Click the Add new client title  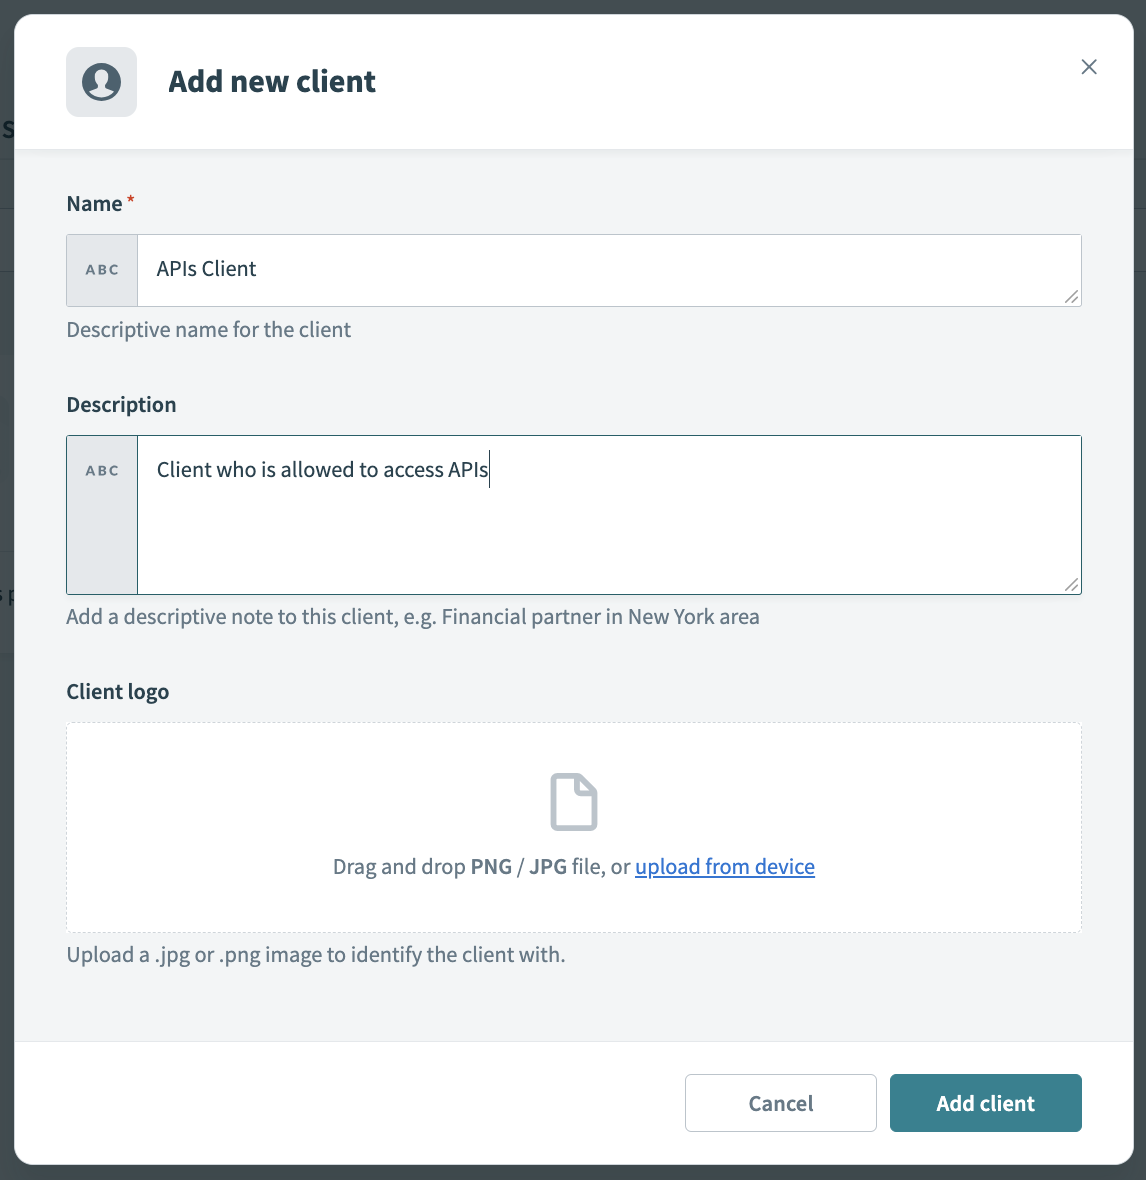point(272,81)
